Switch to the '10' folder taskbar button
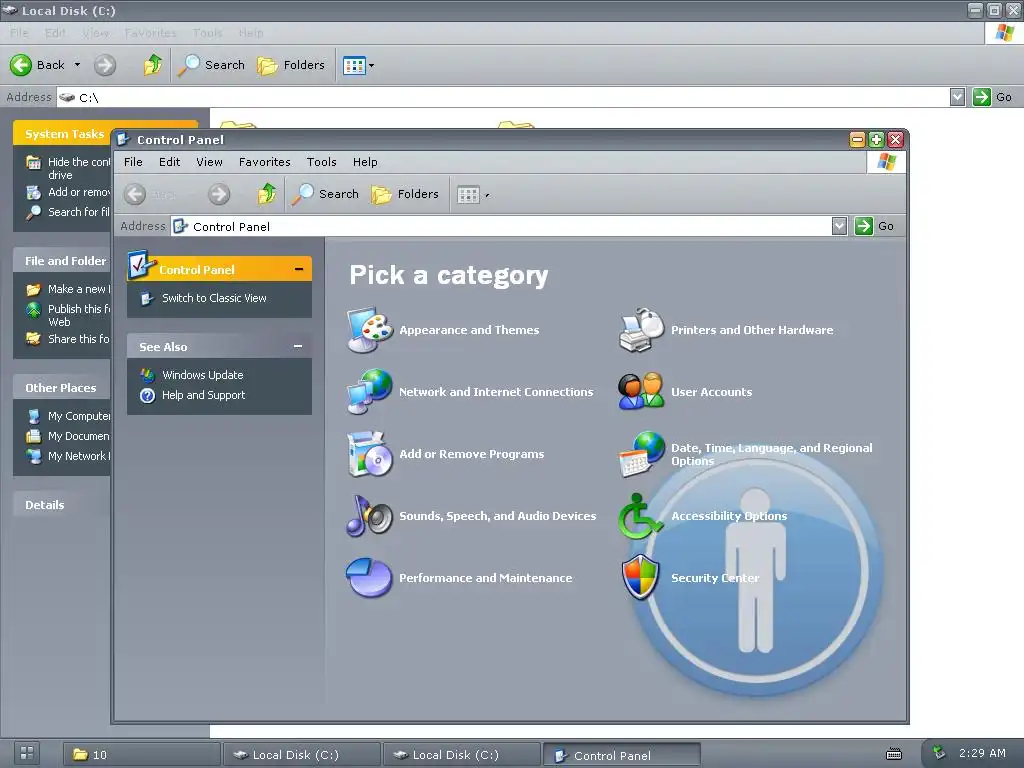This screenshot has width=1024, height=768. [x=141, y=754]
